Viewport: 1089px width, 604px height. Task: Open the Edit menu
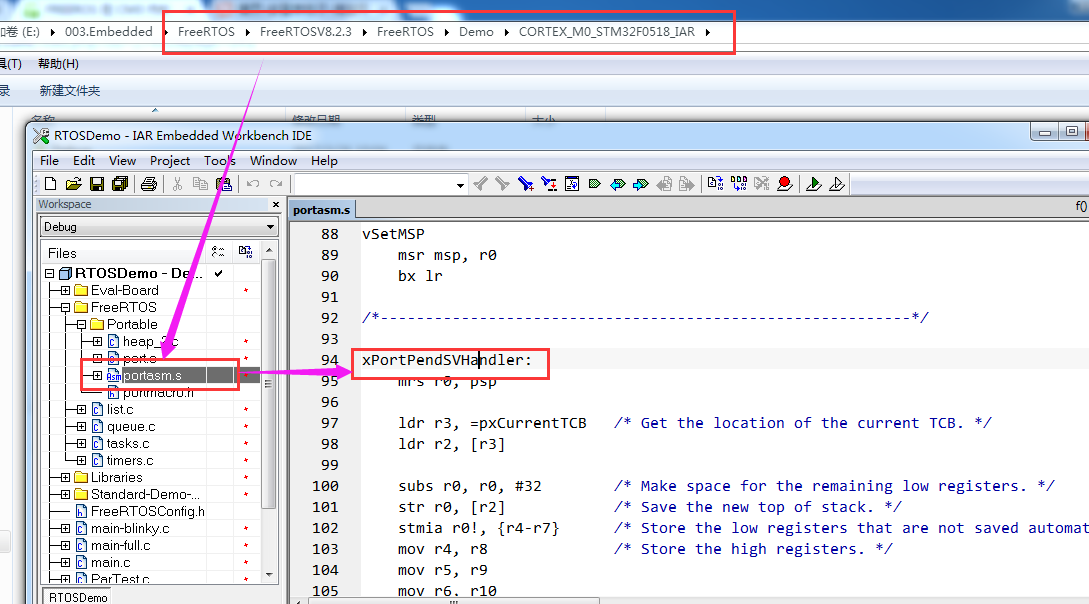pyautogui.click(x=84, y=160)
